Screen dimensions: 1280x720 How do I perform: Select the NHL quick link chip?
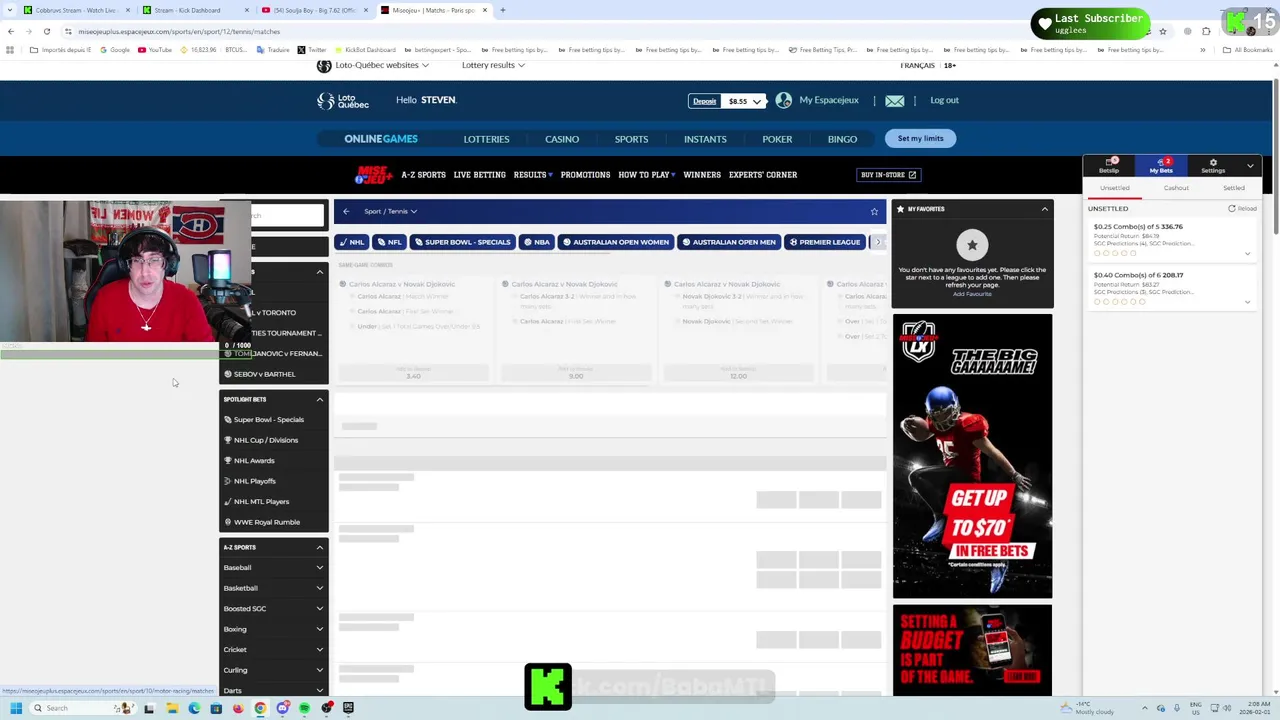click(352, 242)
